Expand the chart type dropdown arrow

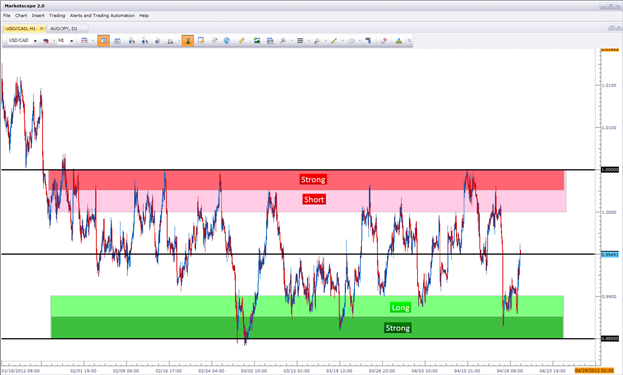92,41
